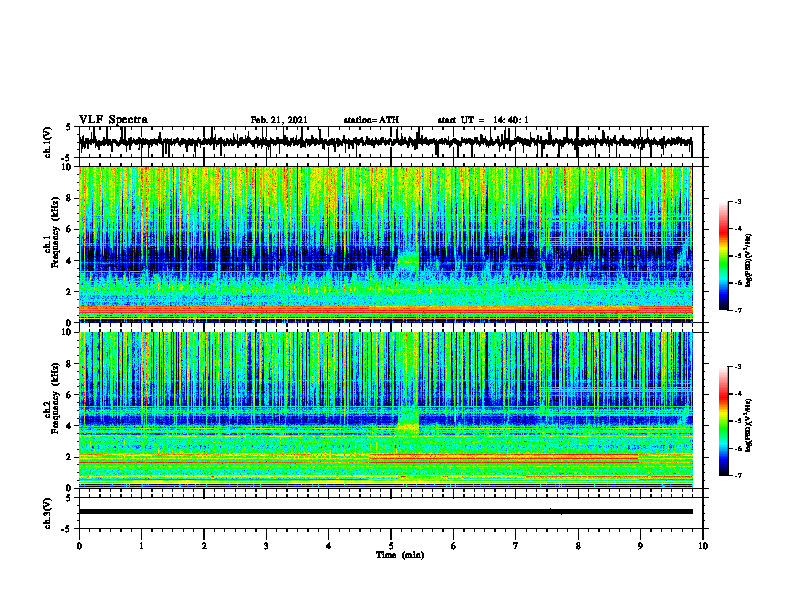Click the time axis tick label "5"
The image size is (792, 612).
391,546
